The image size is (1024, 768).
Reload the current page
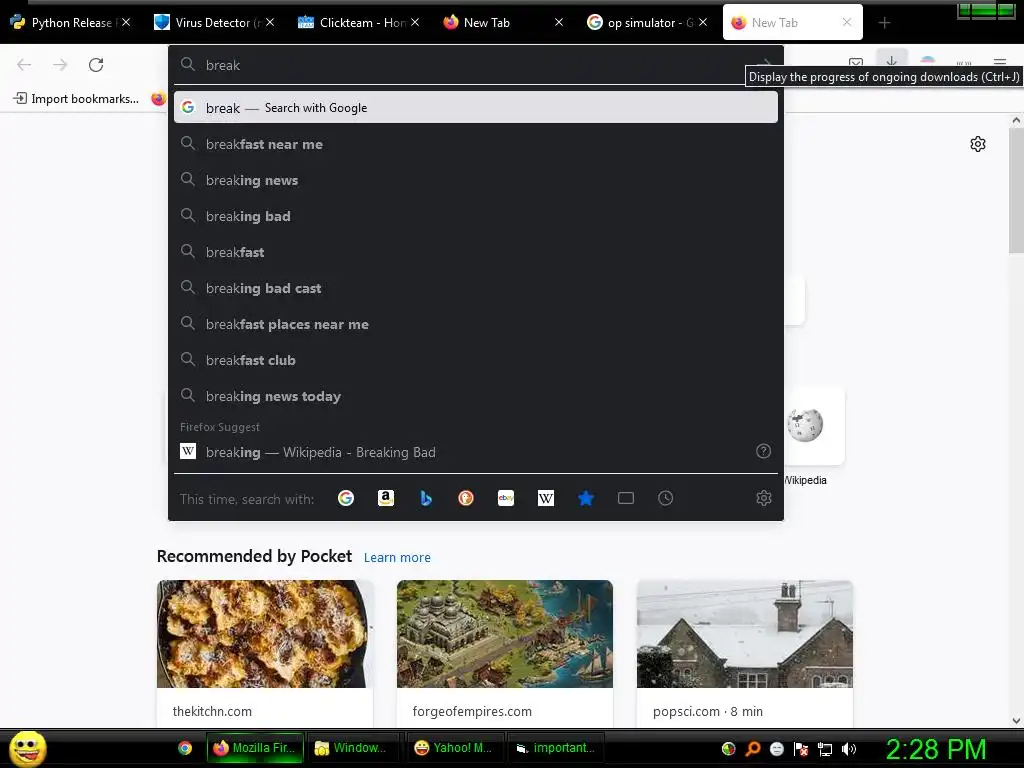point(96,65)
